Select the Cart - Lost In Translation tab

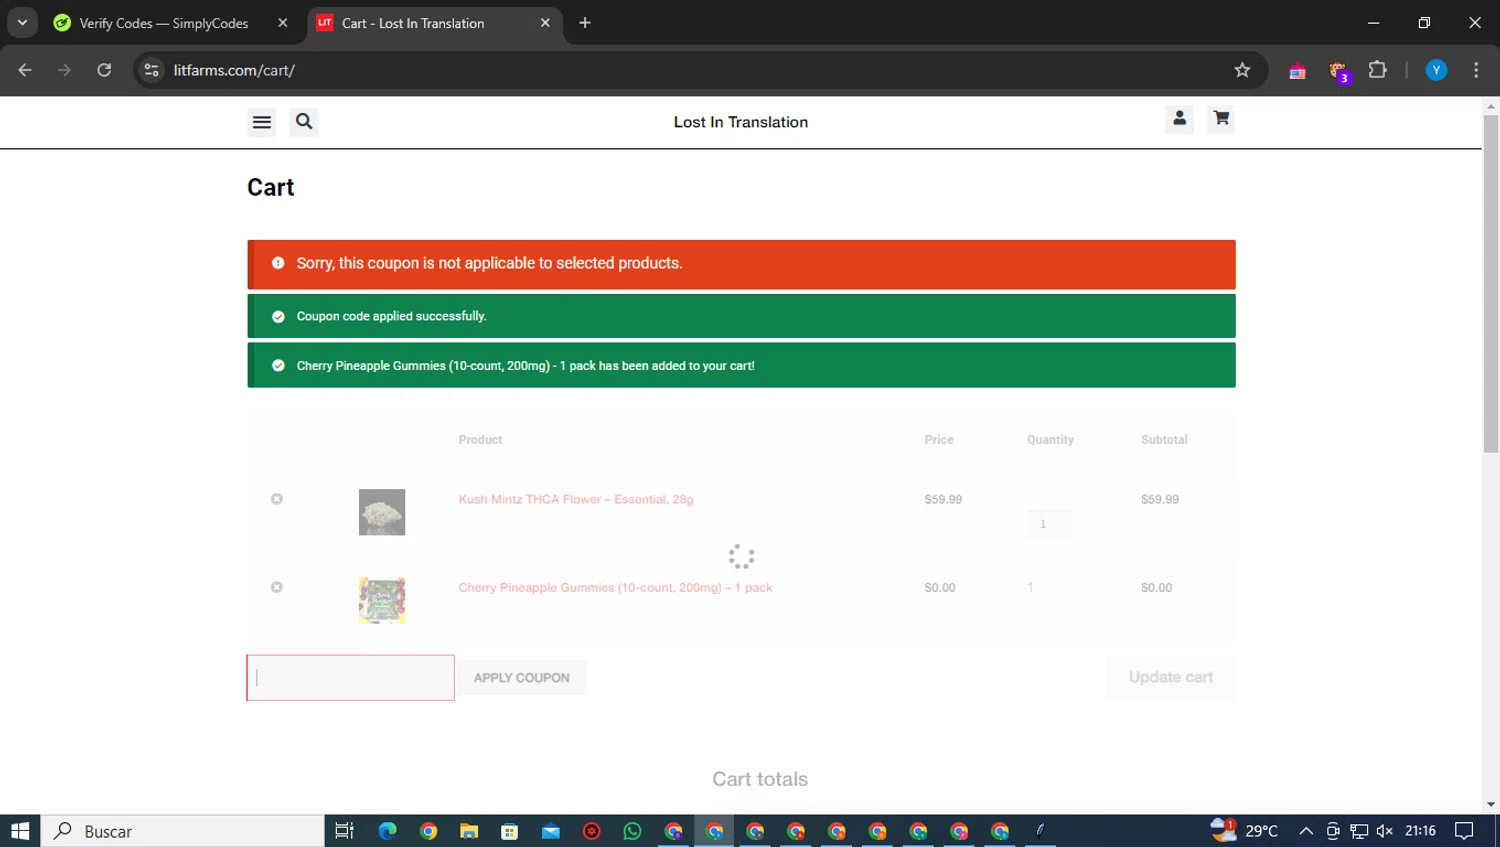click(412, 23)
